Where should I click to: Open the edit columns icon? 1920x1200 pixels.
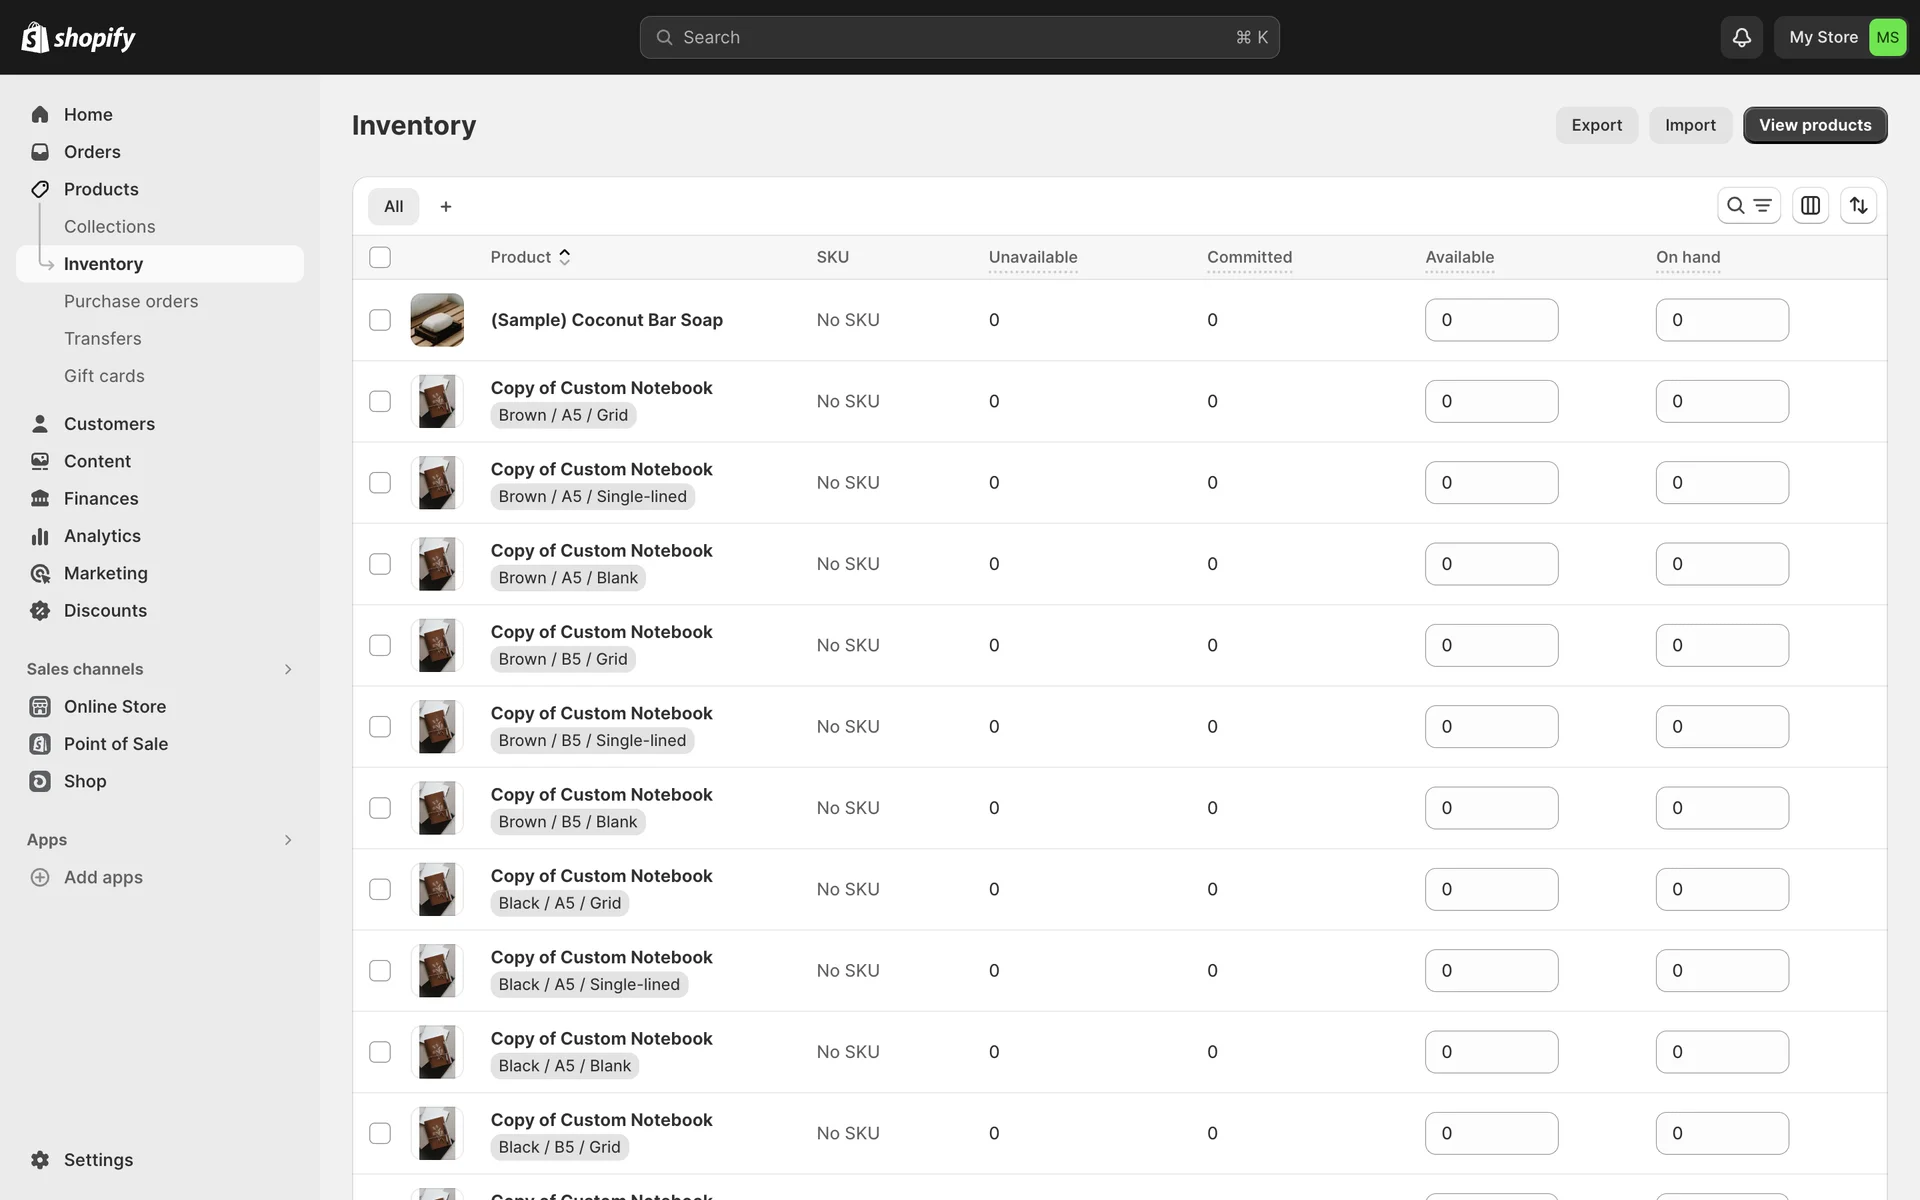coord(1810,205)
